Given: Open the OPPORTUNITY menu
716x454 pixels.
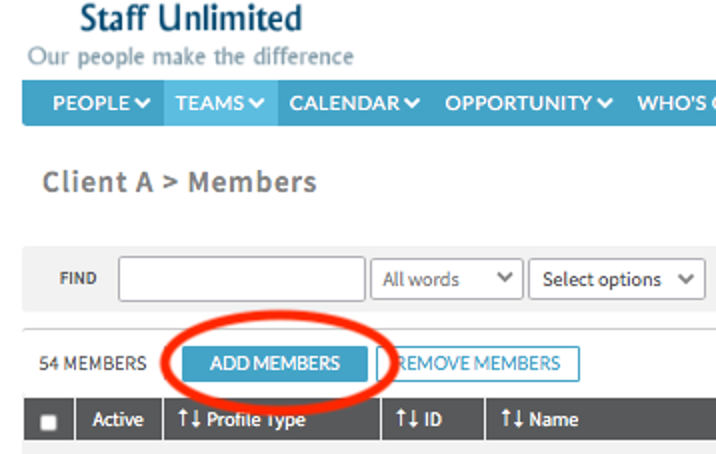Looking at the screenshot, I should (529, 103).
